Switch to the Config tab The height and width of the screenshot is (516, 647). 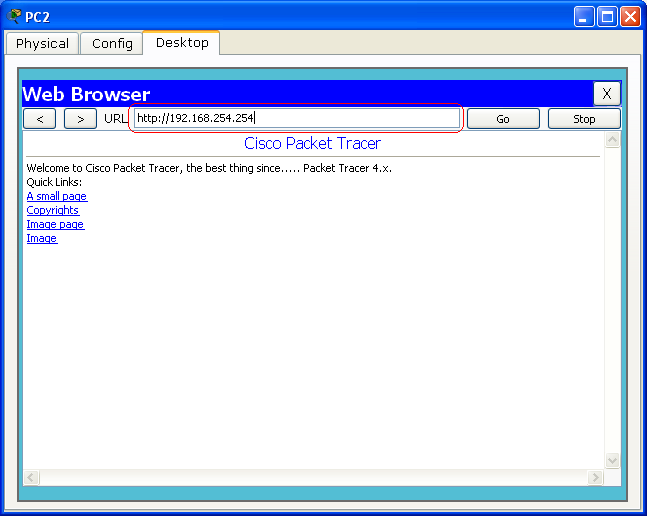click(112, 43)
